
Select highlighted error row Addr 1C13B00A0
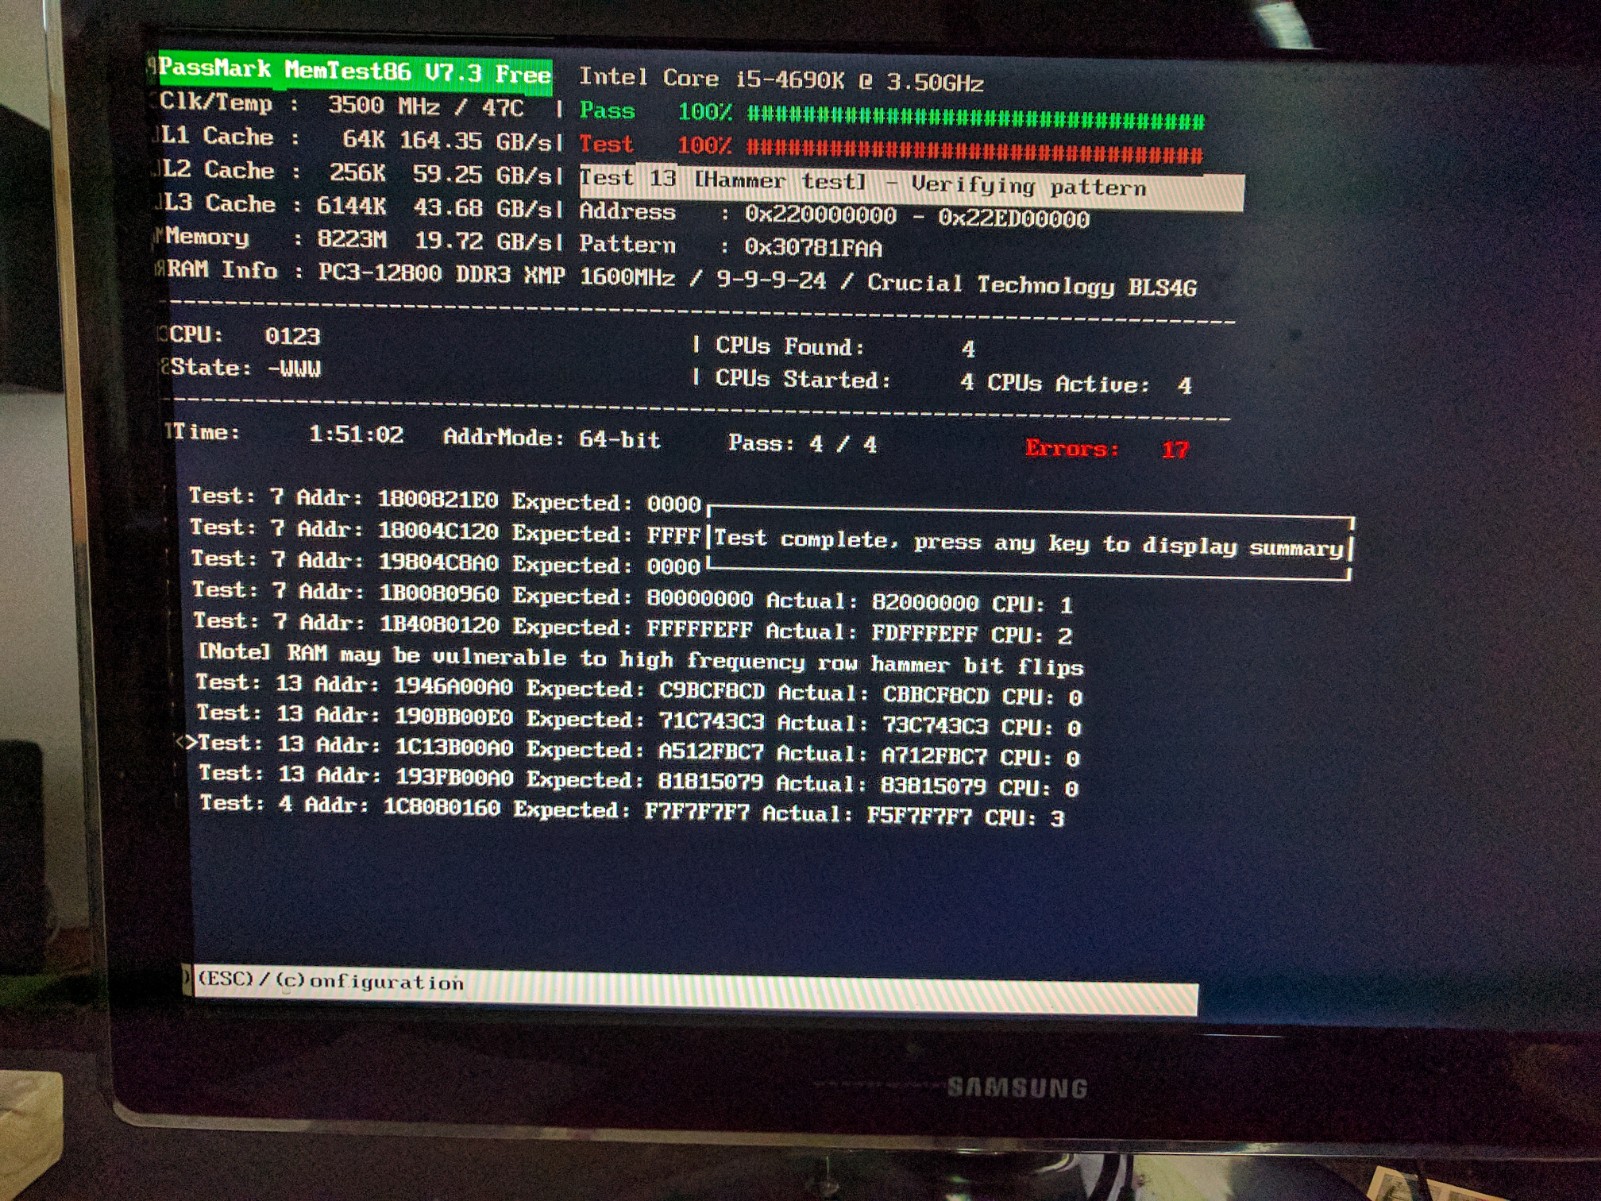coord(639,750)
